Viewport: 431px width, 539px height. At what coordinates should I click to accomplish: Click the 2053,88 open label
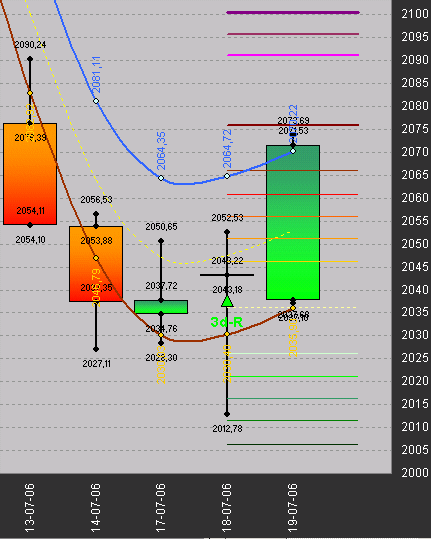96,241
